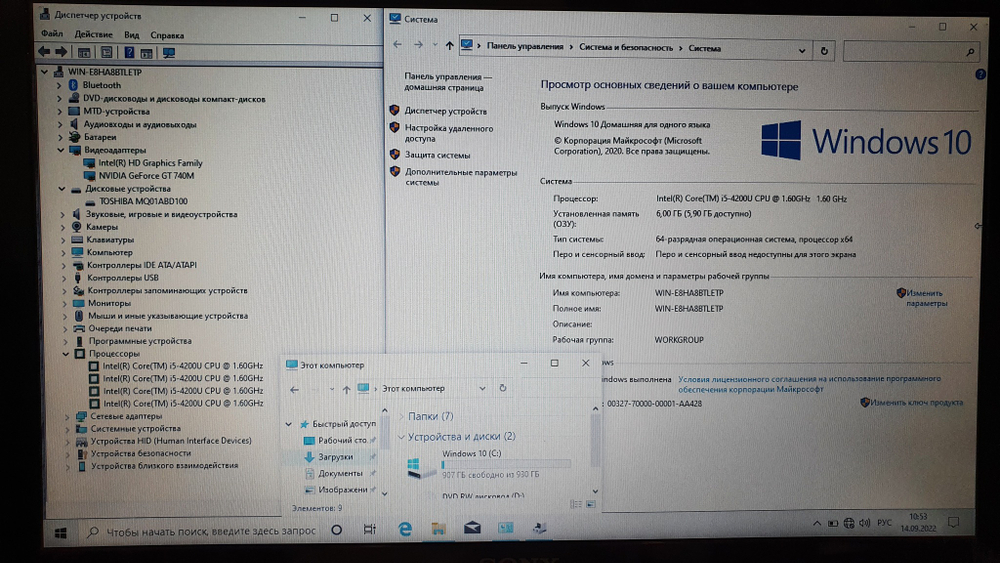This screenshot has width=1000, height=563.
Task: Open Диспетчер устройств link in System window
Action: coord(445,111)
